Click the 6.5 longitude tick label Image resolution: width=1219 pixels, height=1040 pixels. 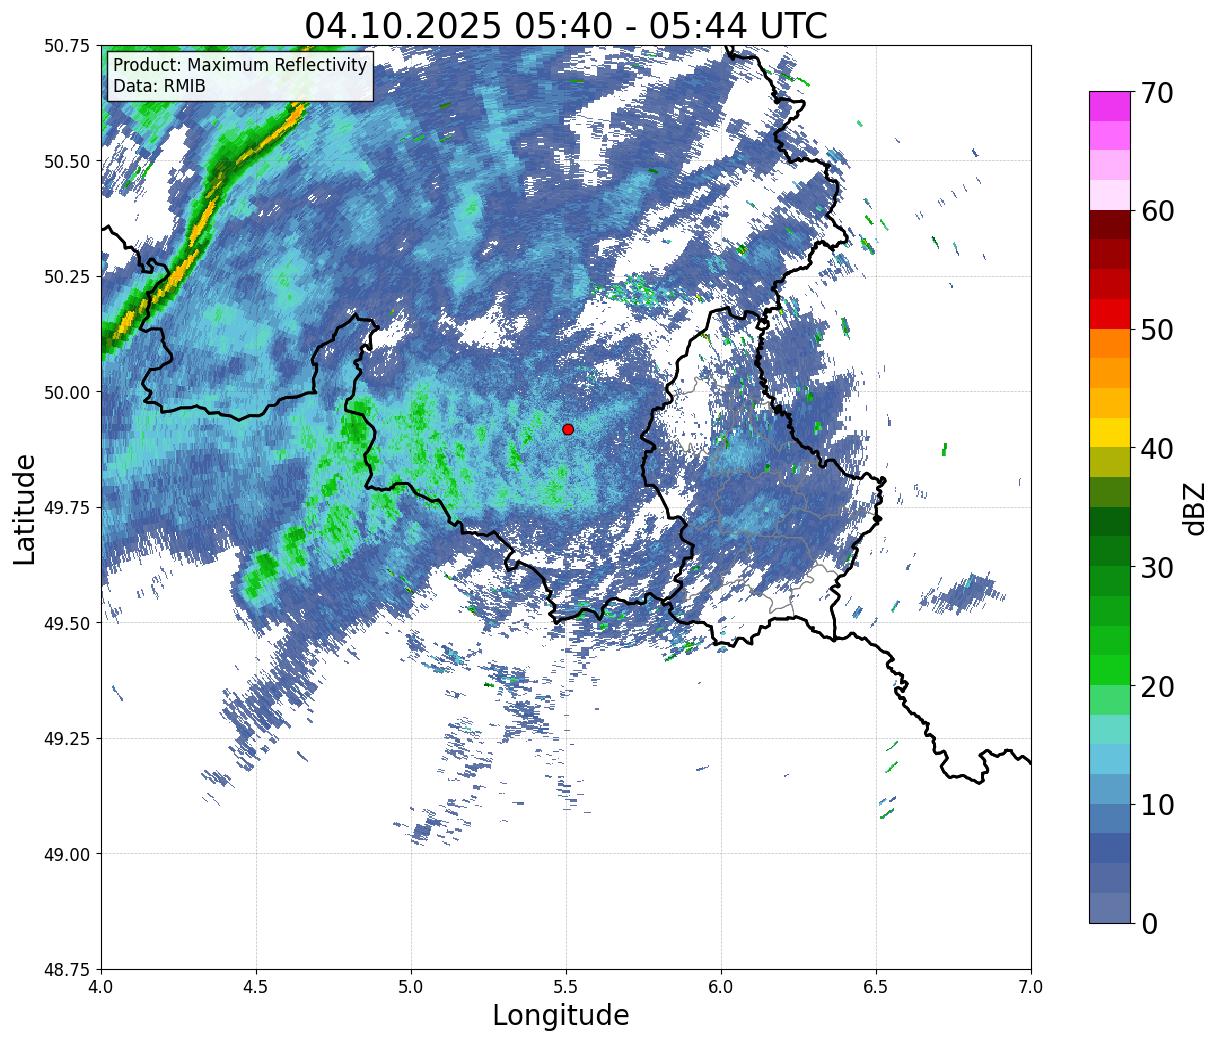876,987
